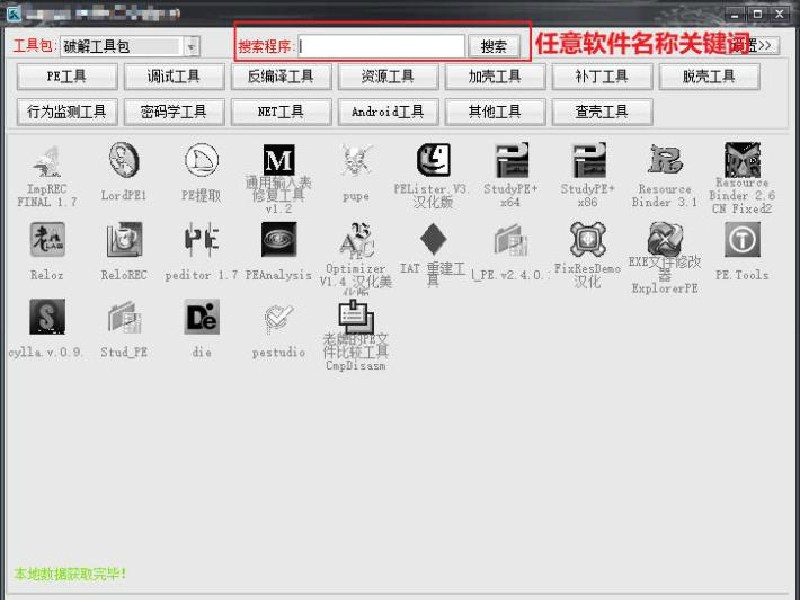This screenshot has height=600, width=800.
Task: Open the StudyPE+ x86 icon
Action: click(588, 160)
